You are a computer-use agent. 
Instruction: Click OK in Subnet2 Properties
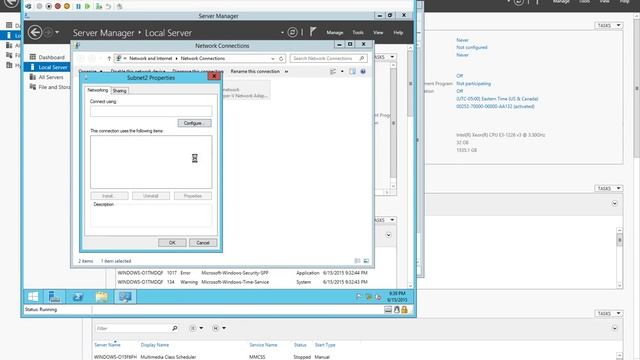172,242
